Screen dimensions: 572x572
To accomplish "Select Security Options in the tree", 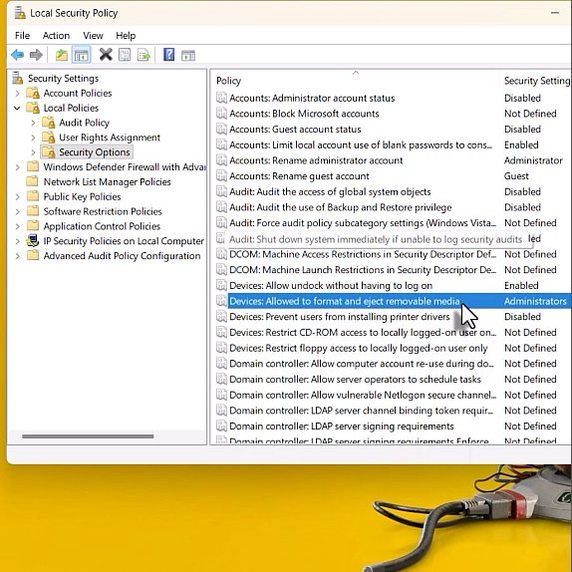I will (x=94, y=152).
